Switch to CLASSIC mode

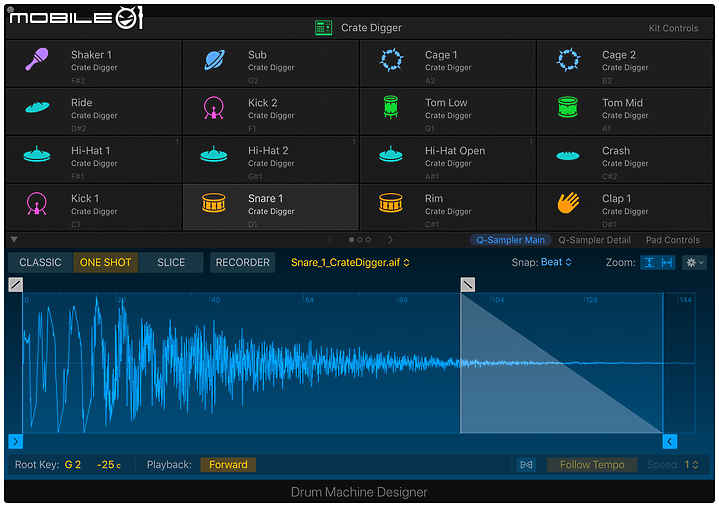40,263
